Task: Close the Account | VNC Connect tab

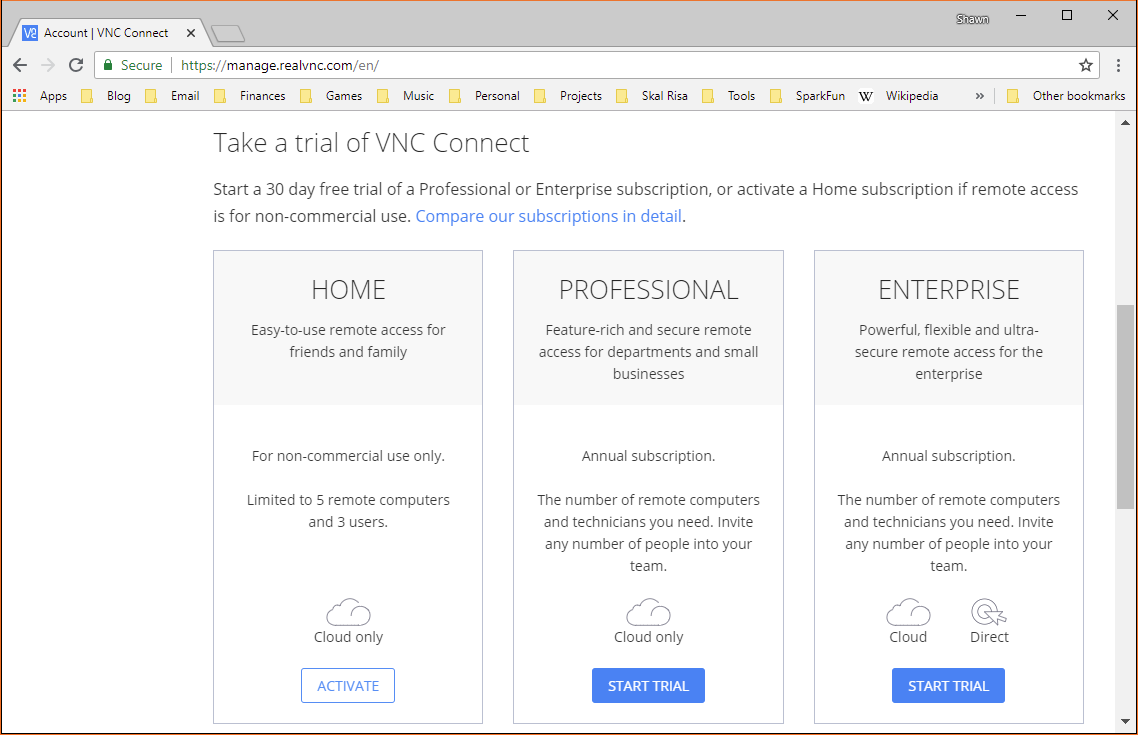Action: tap(191, 33)
